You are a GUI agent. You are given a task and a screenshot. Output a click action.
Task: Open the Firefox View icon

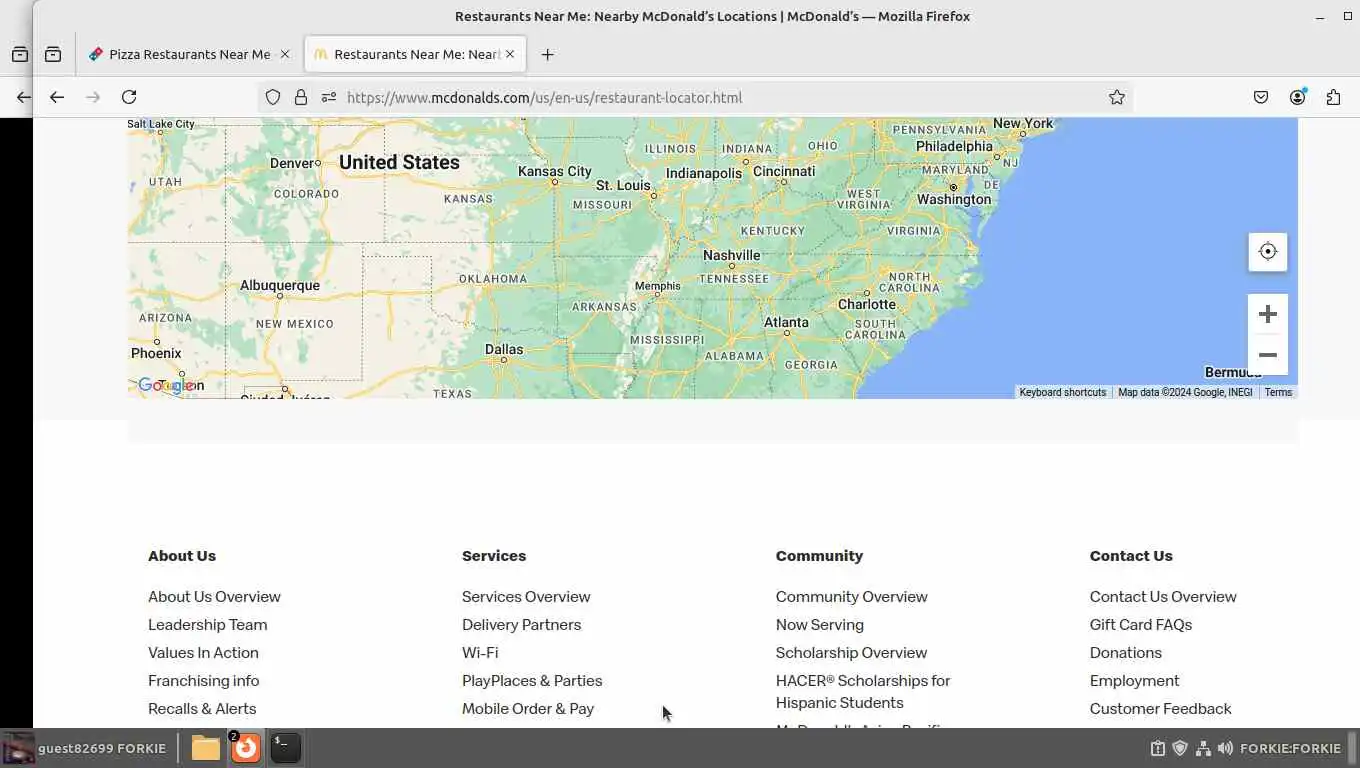tap(20, 54)
